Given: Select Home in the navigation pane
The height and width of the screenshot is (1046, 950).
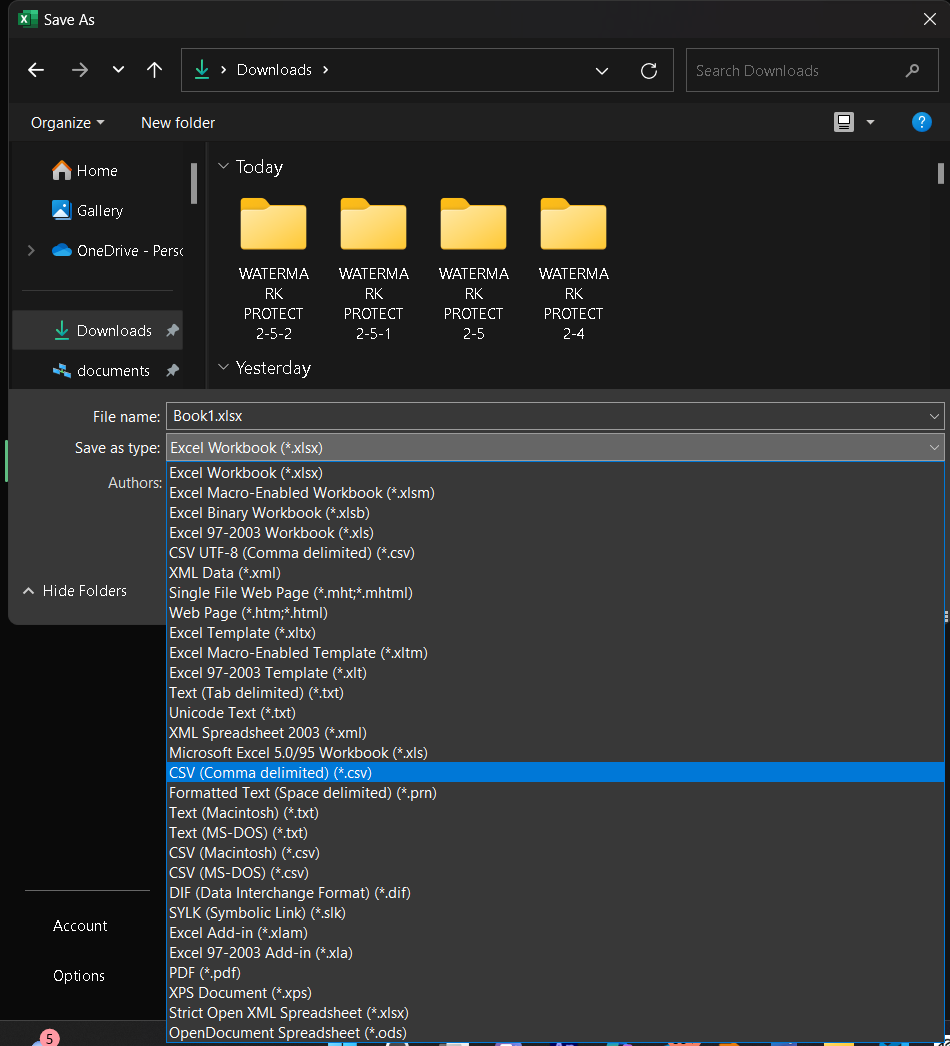Looking at the screenshot, I should coord(97,171).
